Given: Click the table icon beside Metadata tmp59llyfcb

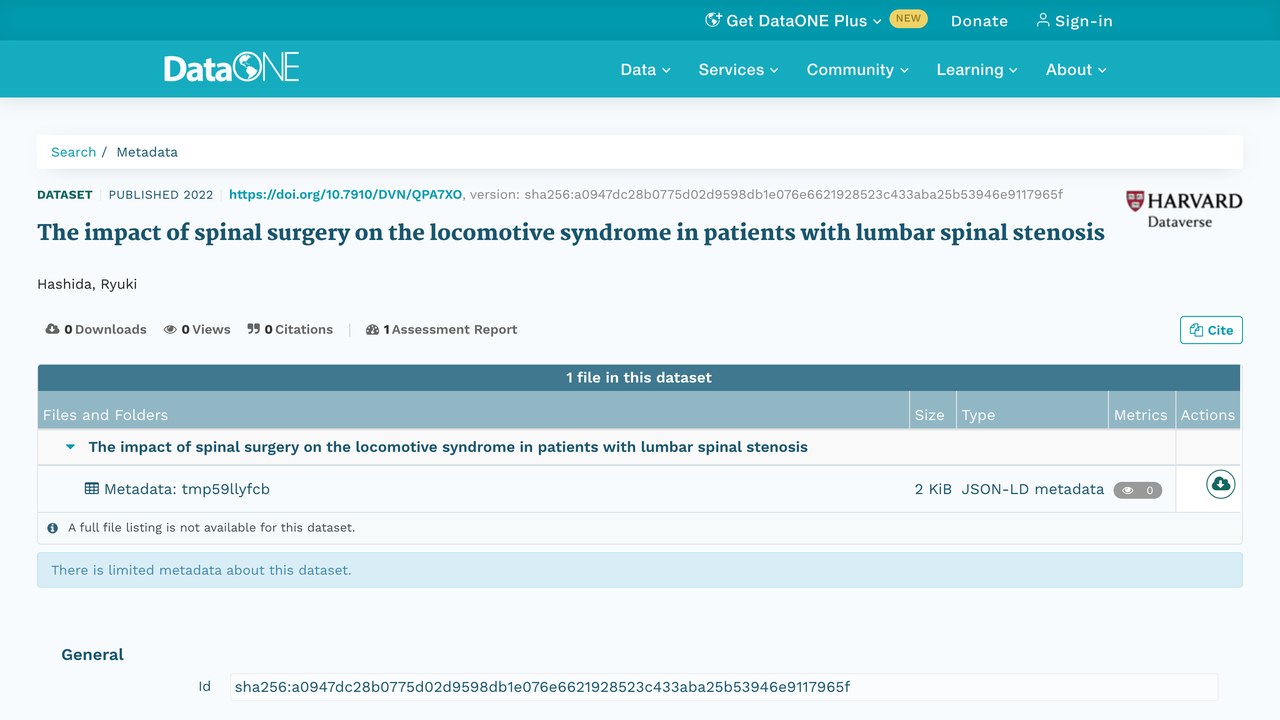Looking at the screenshot, I should pos(92,489).
